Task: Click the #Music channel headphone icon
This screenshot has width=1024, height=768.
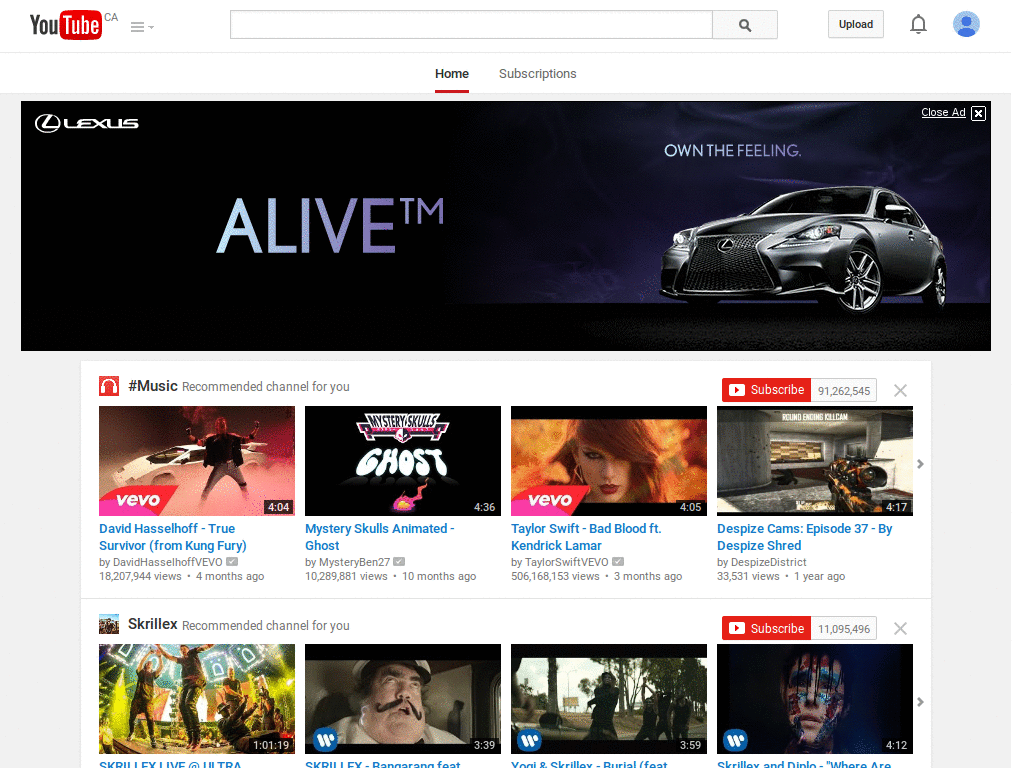Action: pyautogui.click(x=109, y=386)
